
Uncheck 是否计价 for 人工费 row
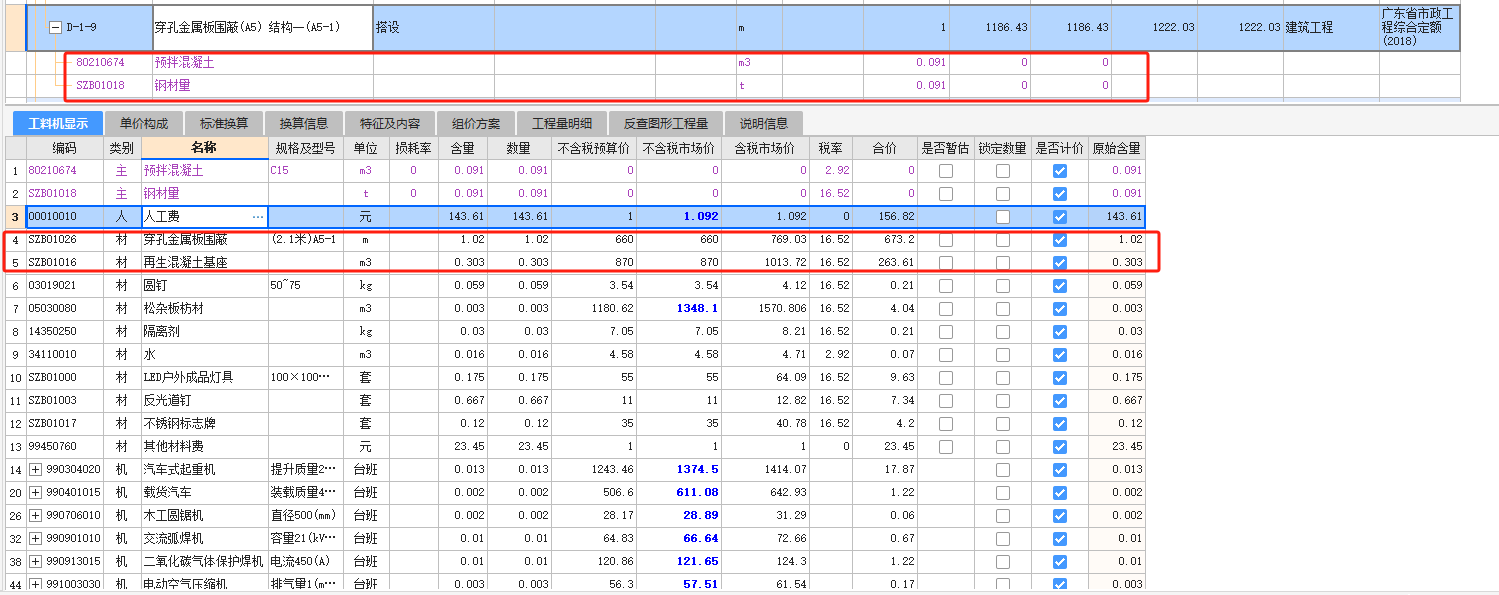(x=1060, y=217)
